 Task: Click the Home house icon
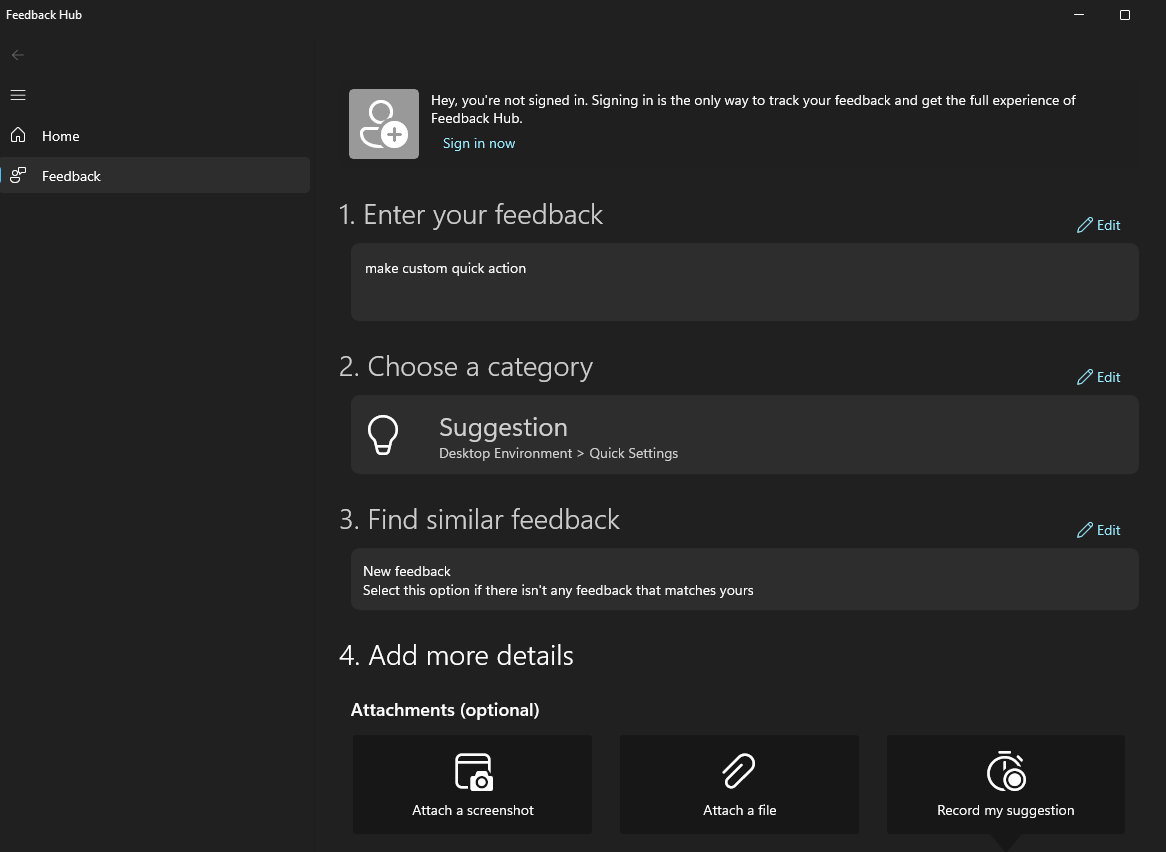click(x=18, y=135)
